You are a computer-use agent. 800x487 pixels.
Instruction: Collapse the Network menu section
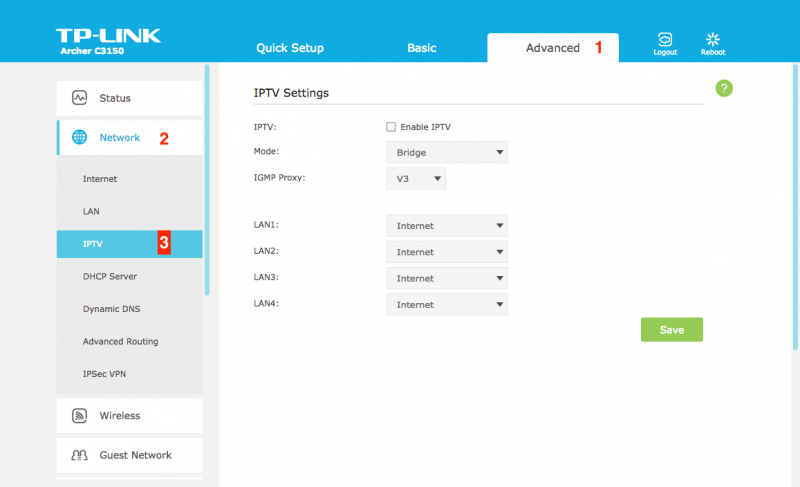point(130,138)
